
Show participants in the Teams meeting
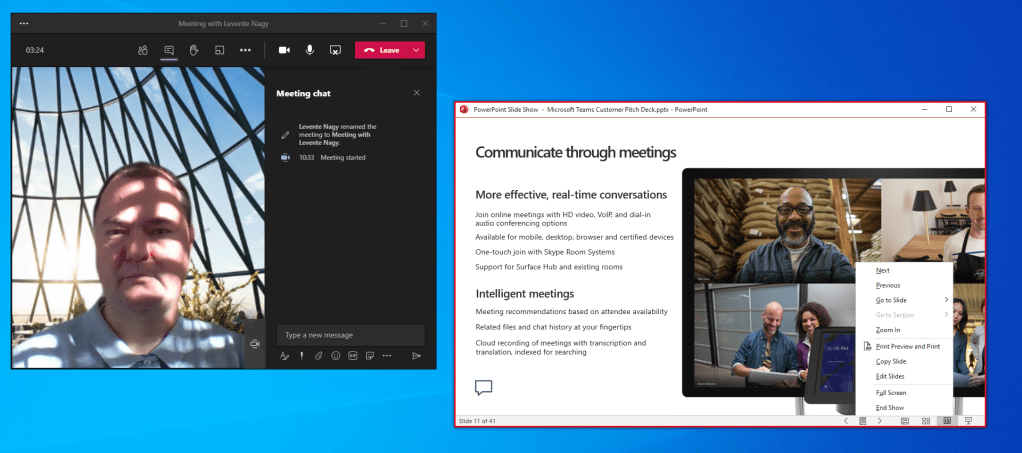coord(143,50)
